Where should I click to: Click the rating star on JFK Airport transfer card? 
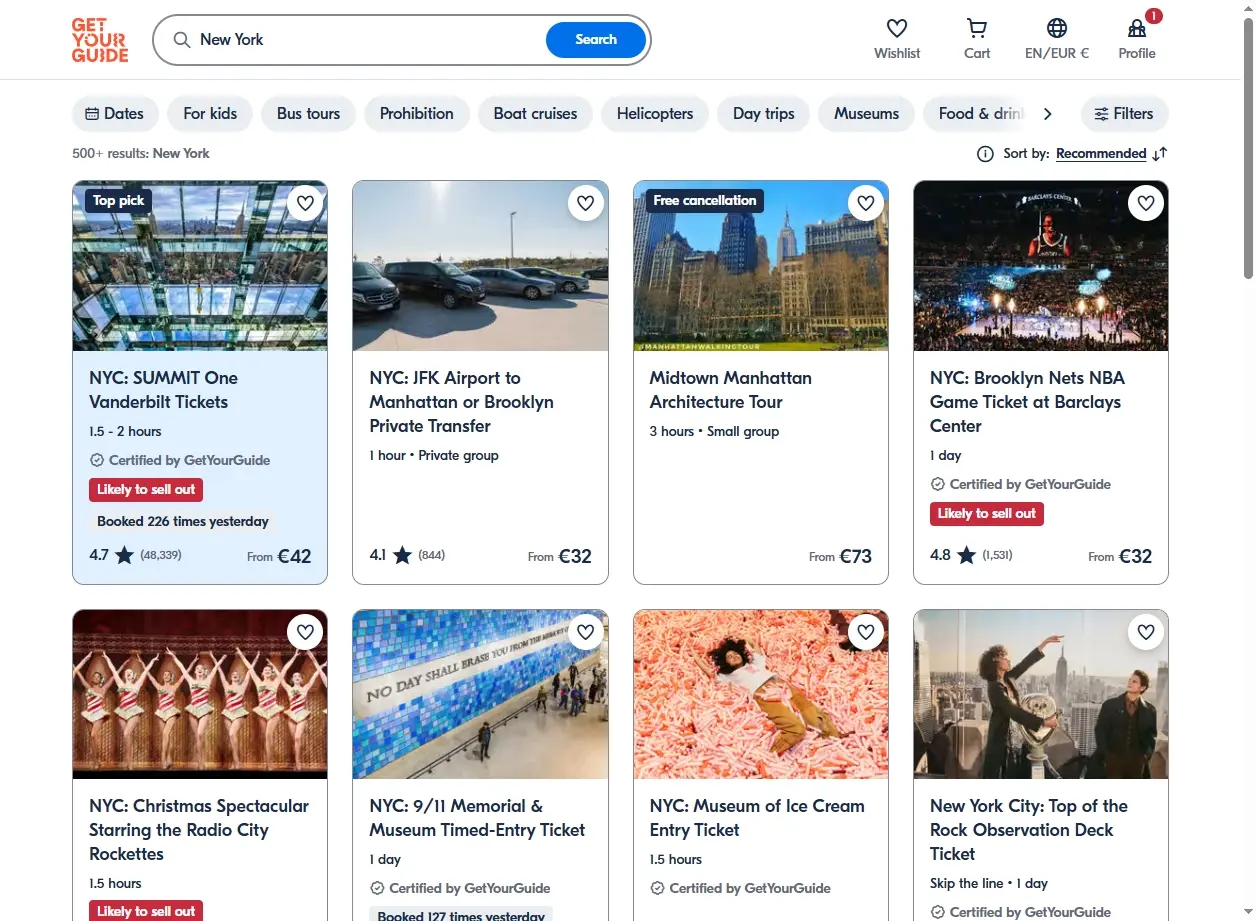[x=402, y=555]
